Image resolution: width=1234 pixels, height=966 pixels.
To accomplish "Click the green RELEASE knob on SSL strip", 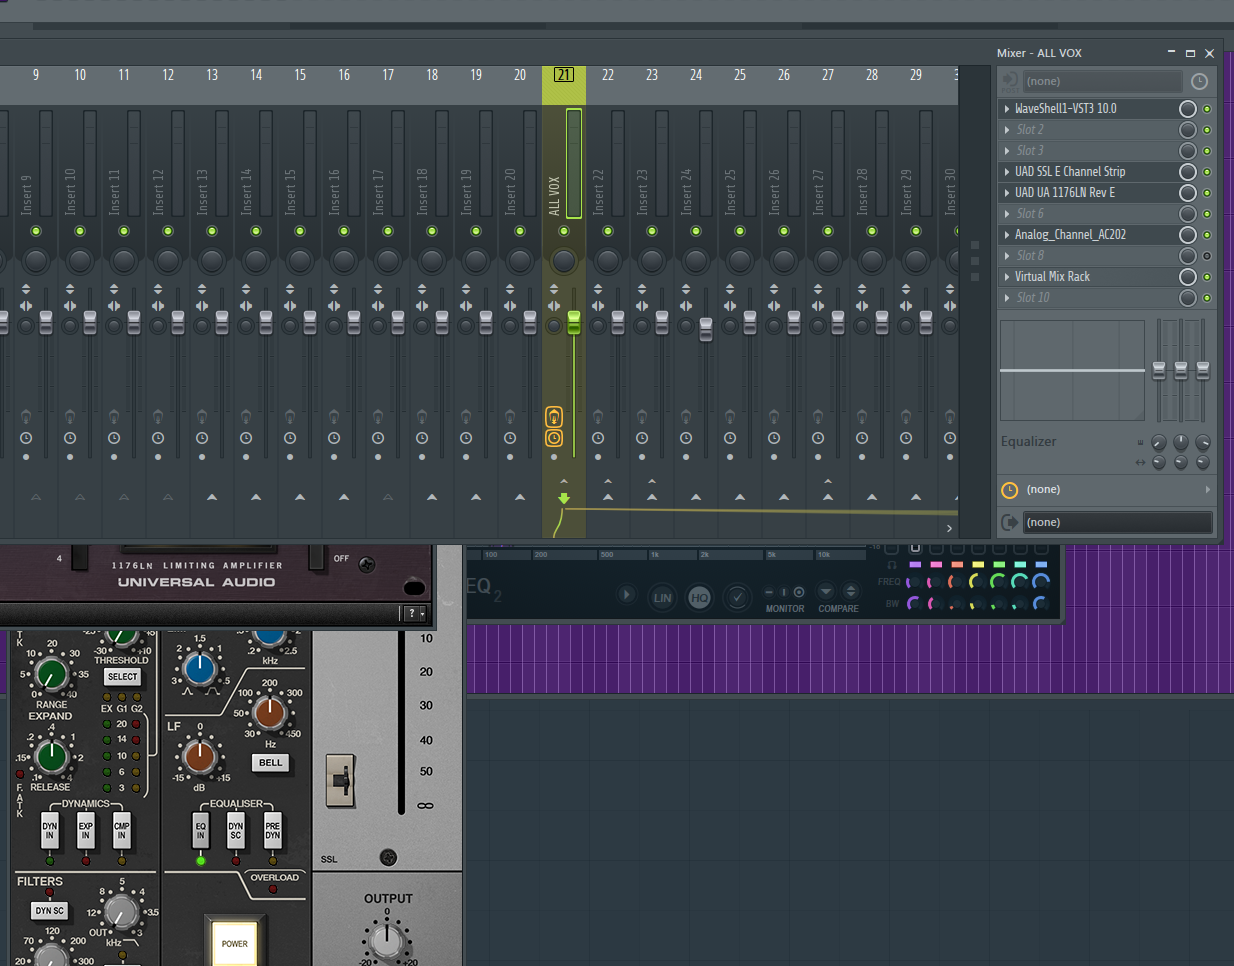I will point(51,757).
